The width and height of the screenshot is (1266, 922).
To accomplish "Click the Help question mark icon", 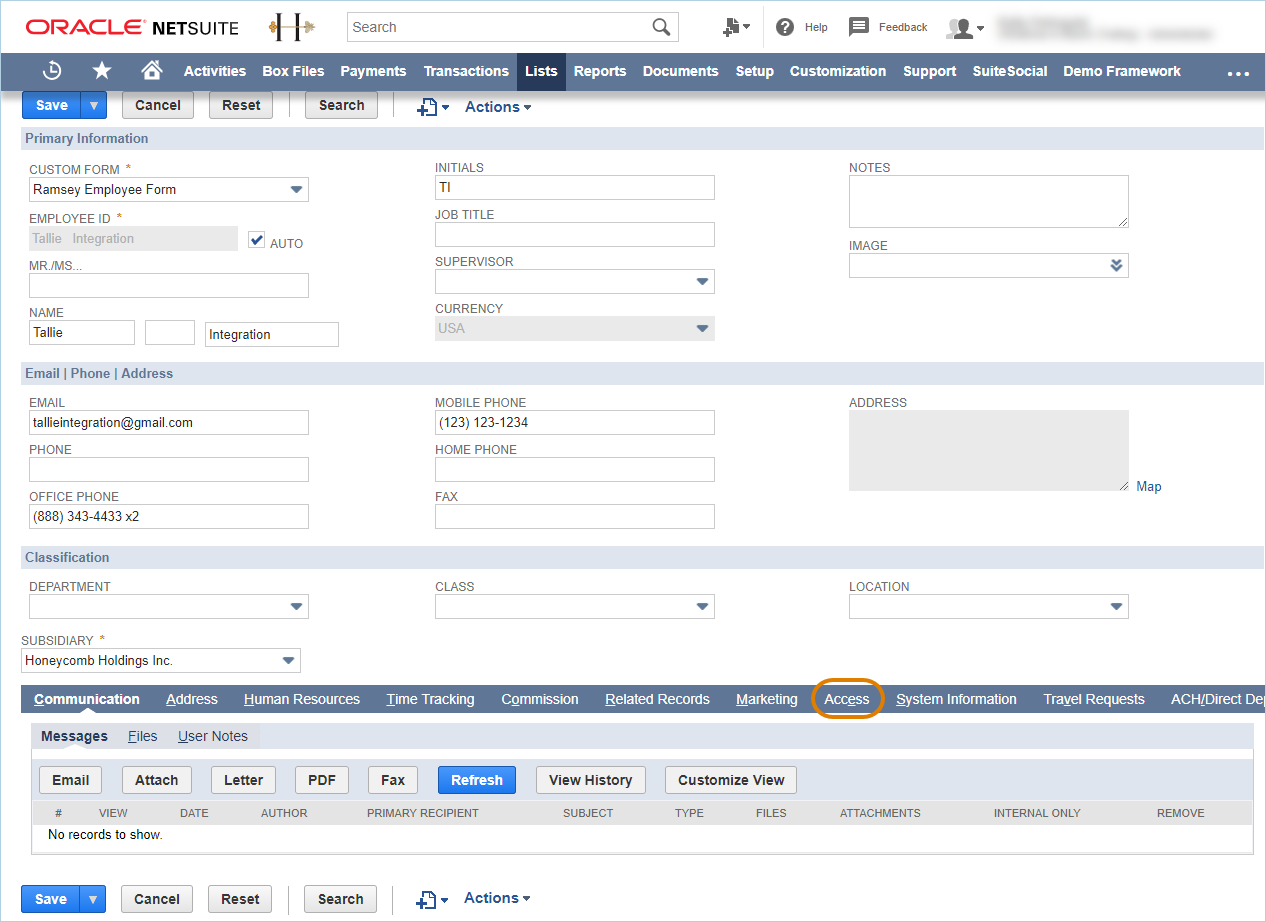I will pos(785,27).
